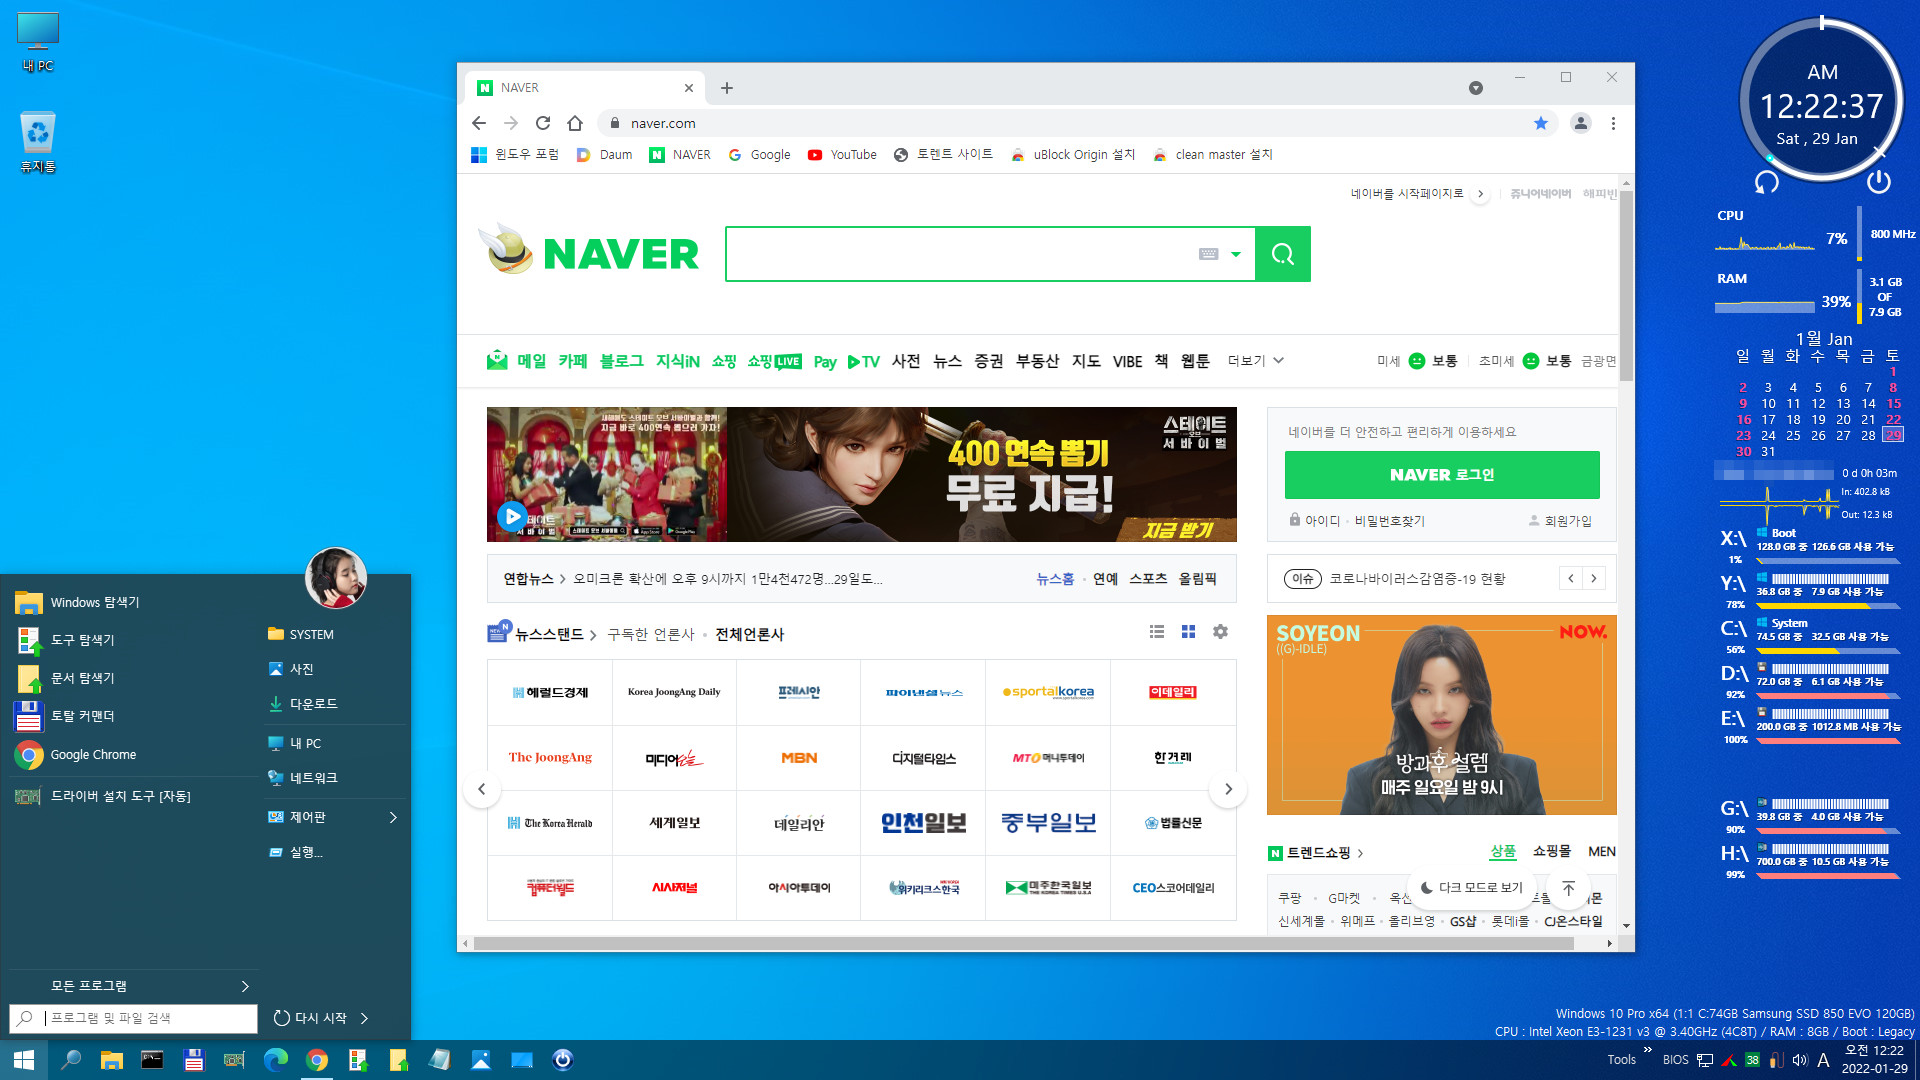
Task: Go to next newsstand page
Action: 1228,789
